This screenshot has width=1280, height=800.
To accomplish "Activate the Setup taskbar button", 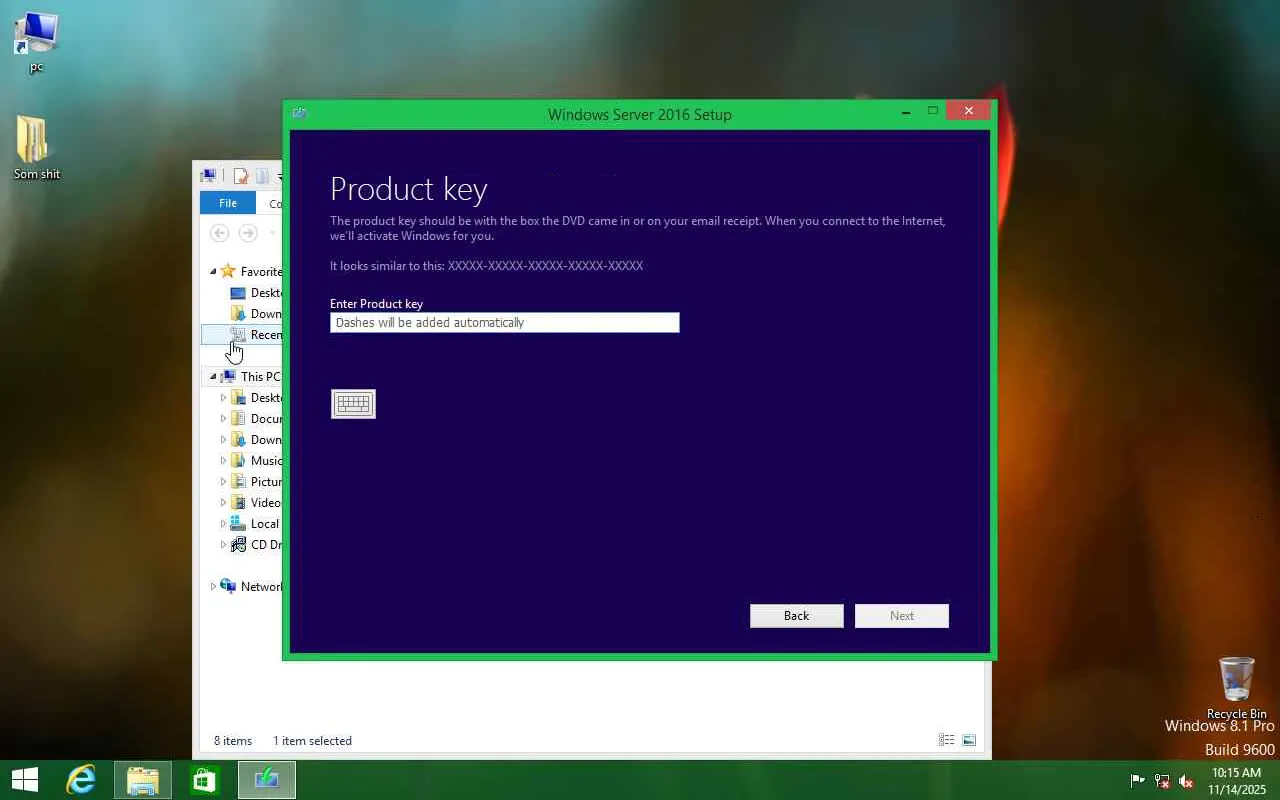I will point(266,780).
